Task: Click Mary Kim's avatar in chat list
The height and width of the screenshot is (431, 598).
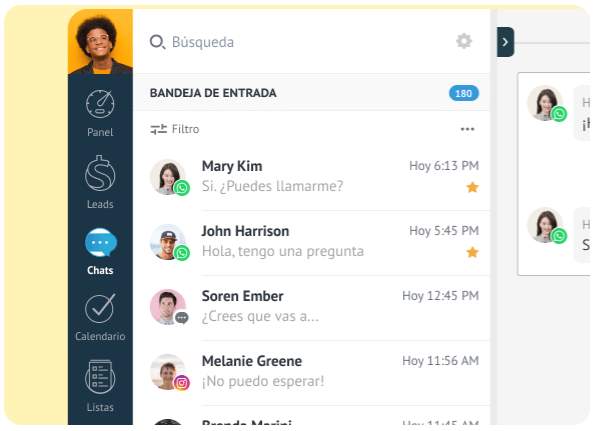Action: 168,177
